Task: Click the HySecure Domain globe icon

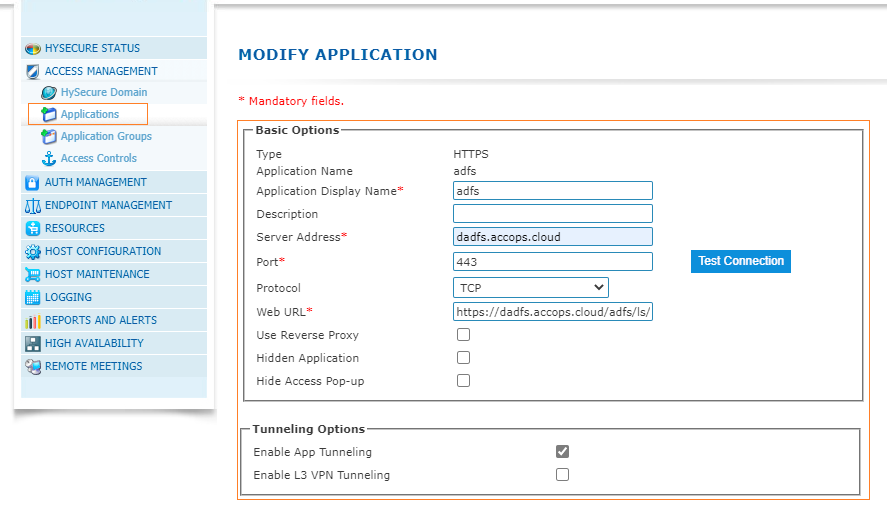Action: point(48,93)
